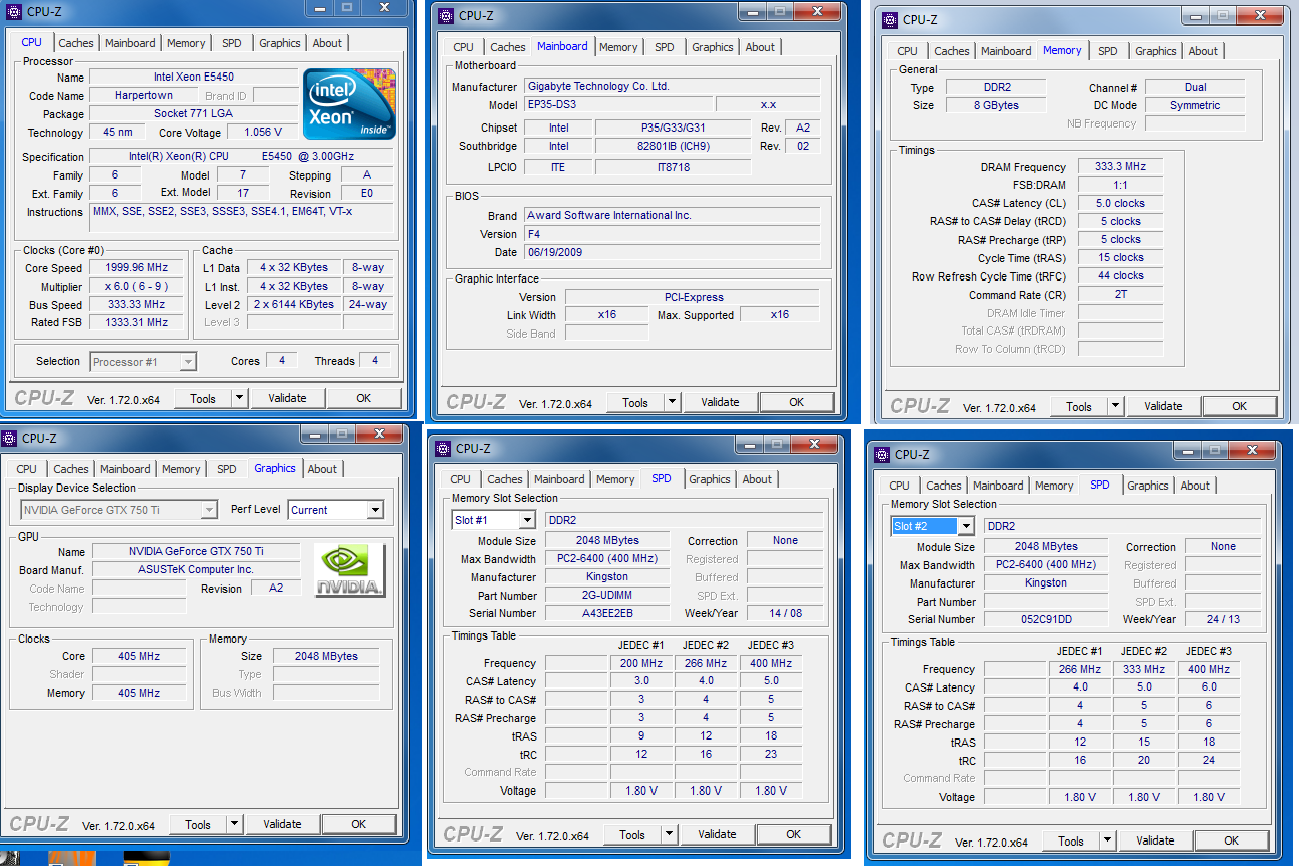The image size is (1304, 866).
Task: Select the Memory tab in the Mainboard window
Action: (618, 47)
